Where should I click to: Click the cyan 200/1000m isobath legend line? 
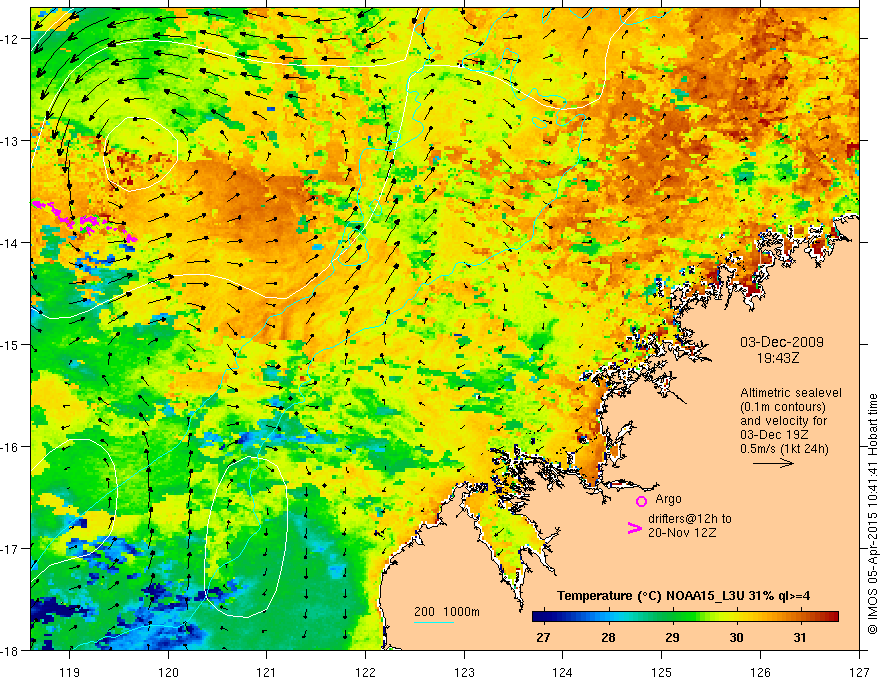pos(434,622)
